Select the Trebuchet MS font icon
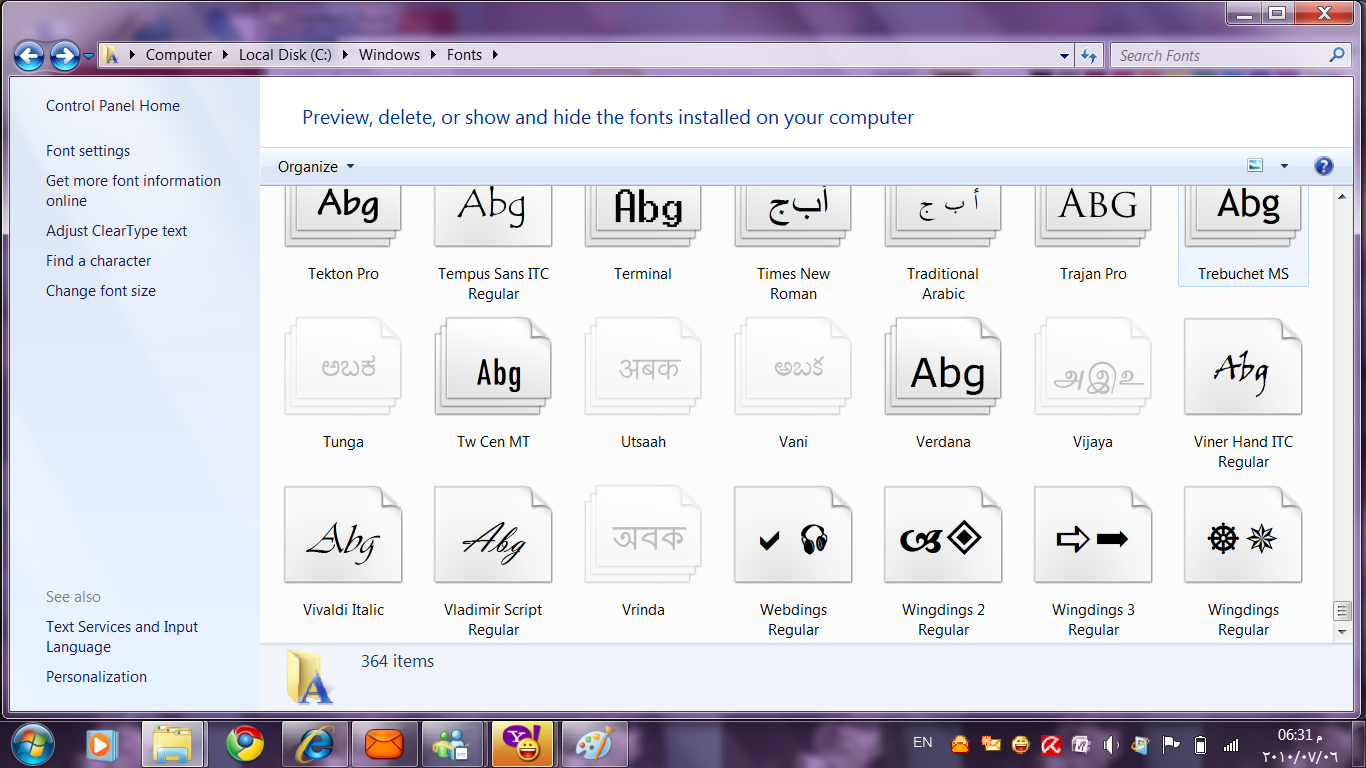 click(x=1243, y=217)
